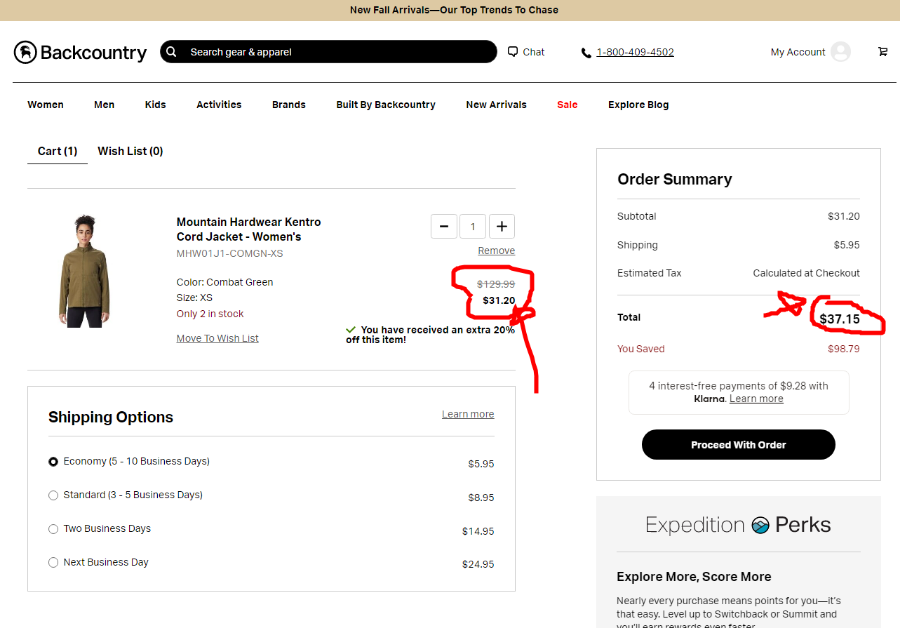Click the Subtotal $31.20 amount
Image resolution: width=900 pixels, height=628 pixels.
point(843,216)
